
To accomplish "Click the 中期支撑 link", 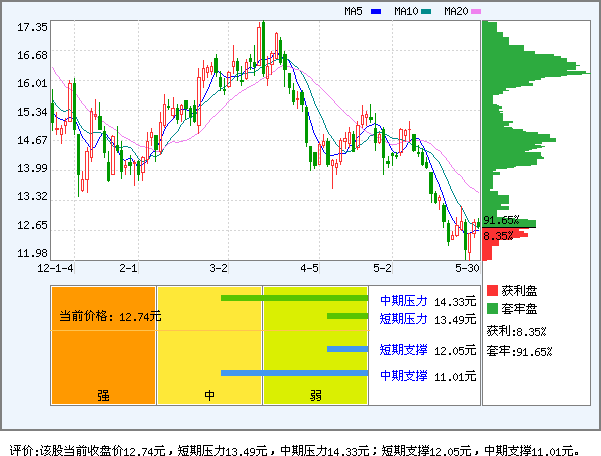I will [404, 376].
